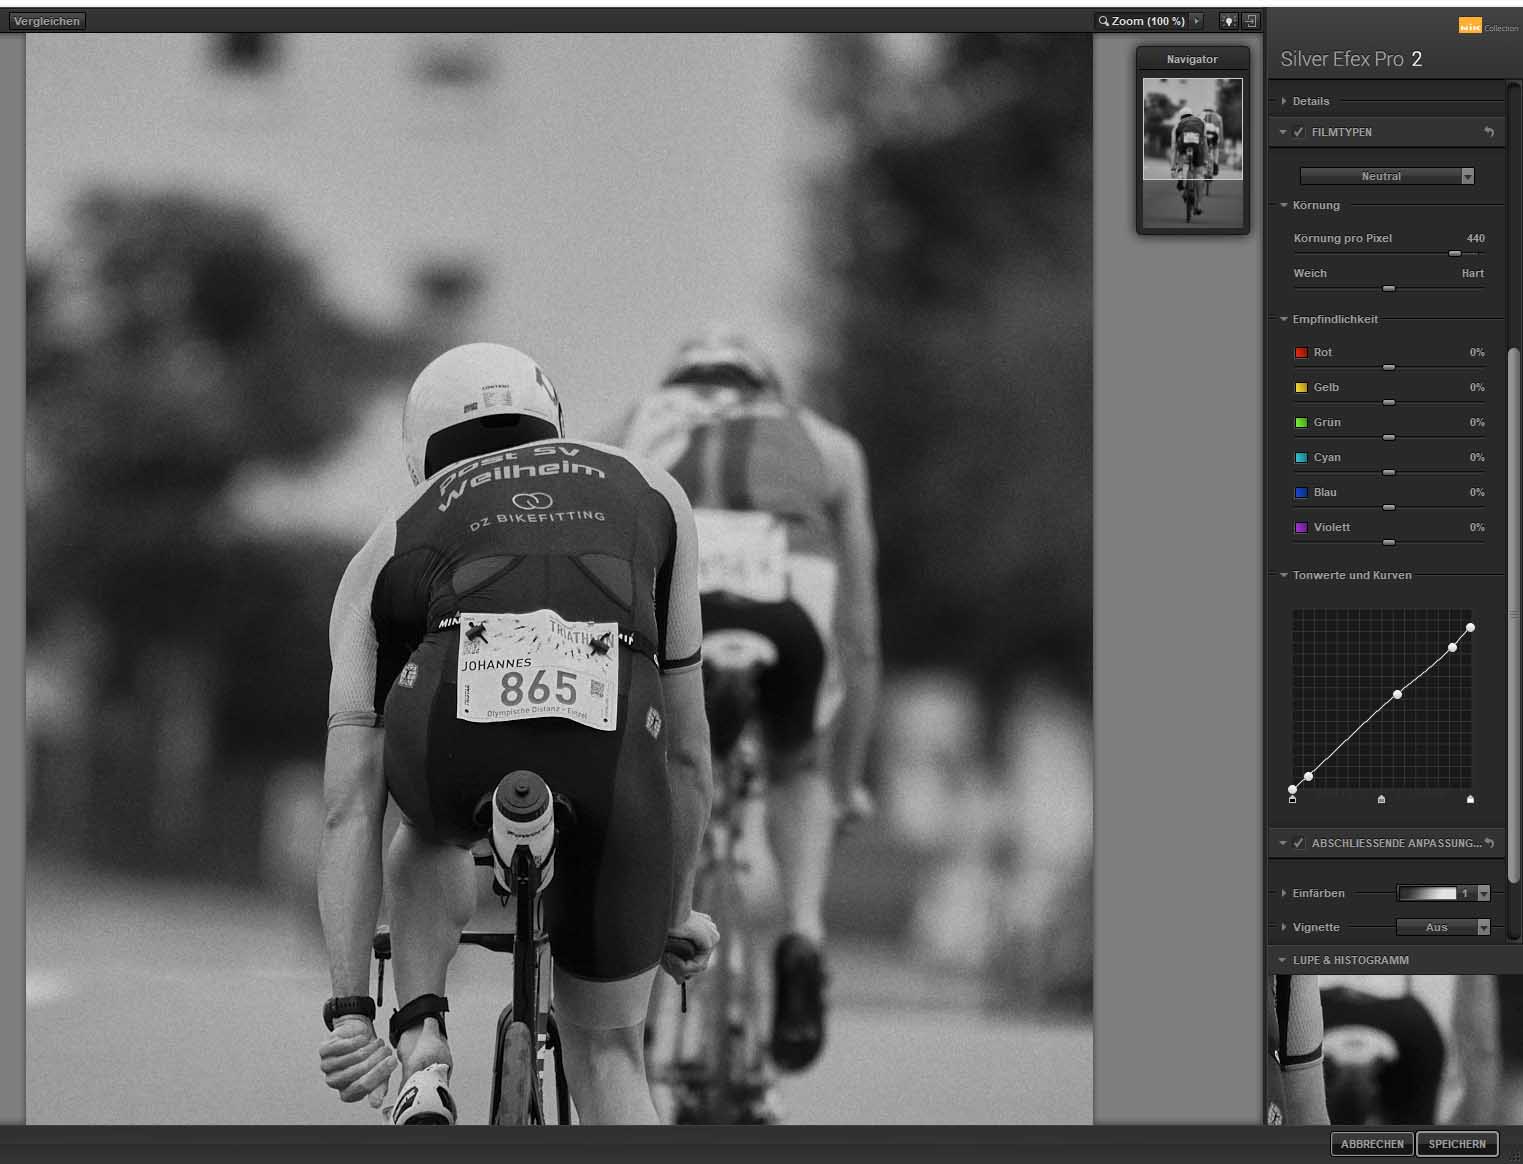
Task: Click the black point marker under curve
Action: pos(1293,799)
